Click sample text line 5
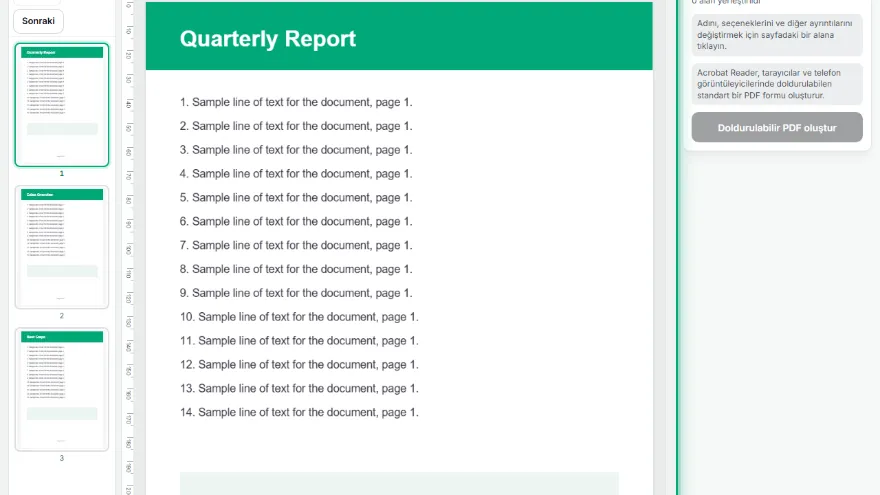Screen dimensions: 880x495 click(x=296, y=198)
